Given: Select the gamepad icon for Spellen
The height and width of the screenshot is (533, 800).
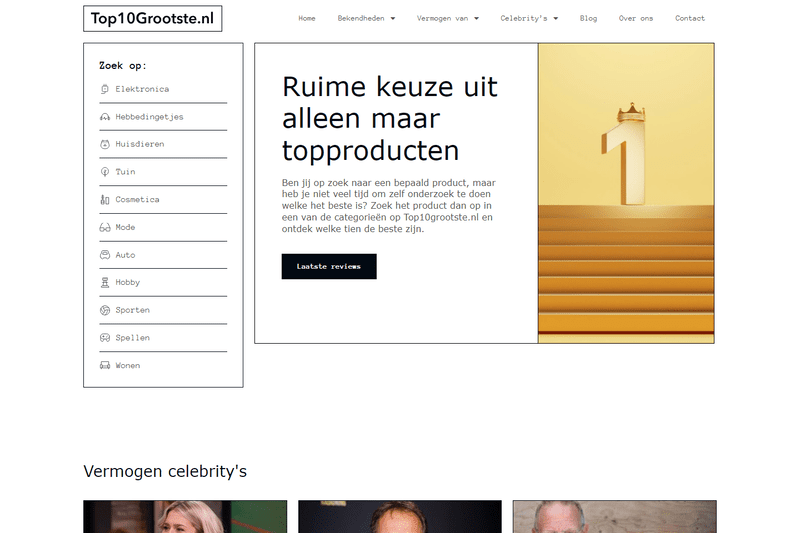Looking at the screenshot, I should tap(105, 338).
